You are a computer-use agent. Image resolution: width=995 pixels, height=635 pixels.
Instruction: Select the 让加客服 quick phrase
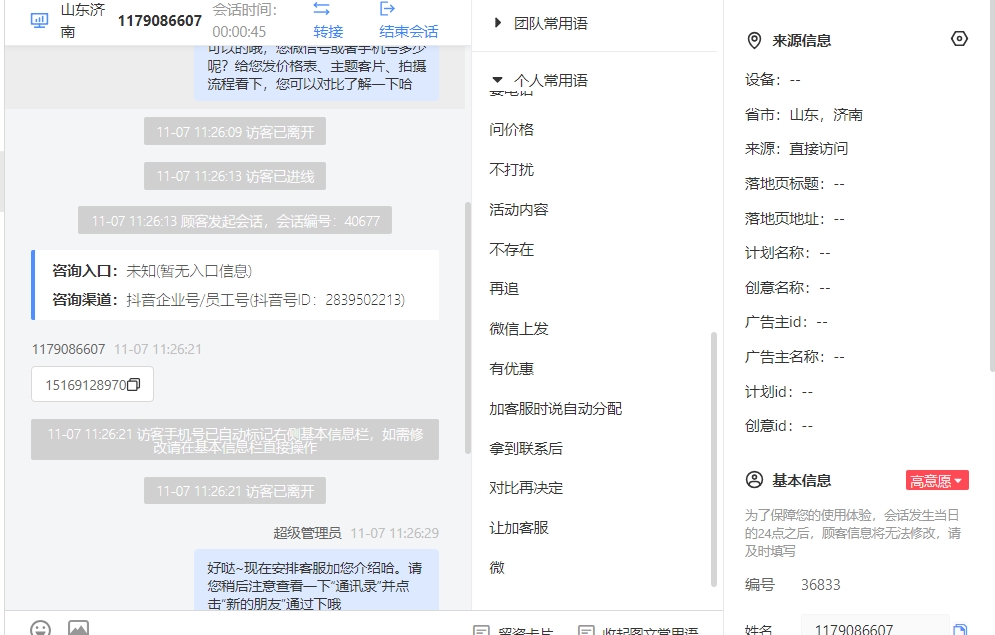[x=518, y=528]
